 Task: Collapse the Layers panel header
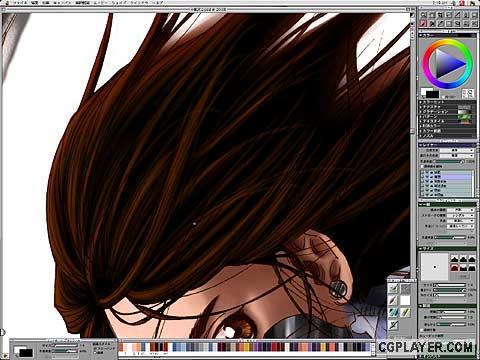(x=448, y=145)
